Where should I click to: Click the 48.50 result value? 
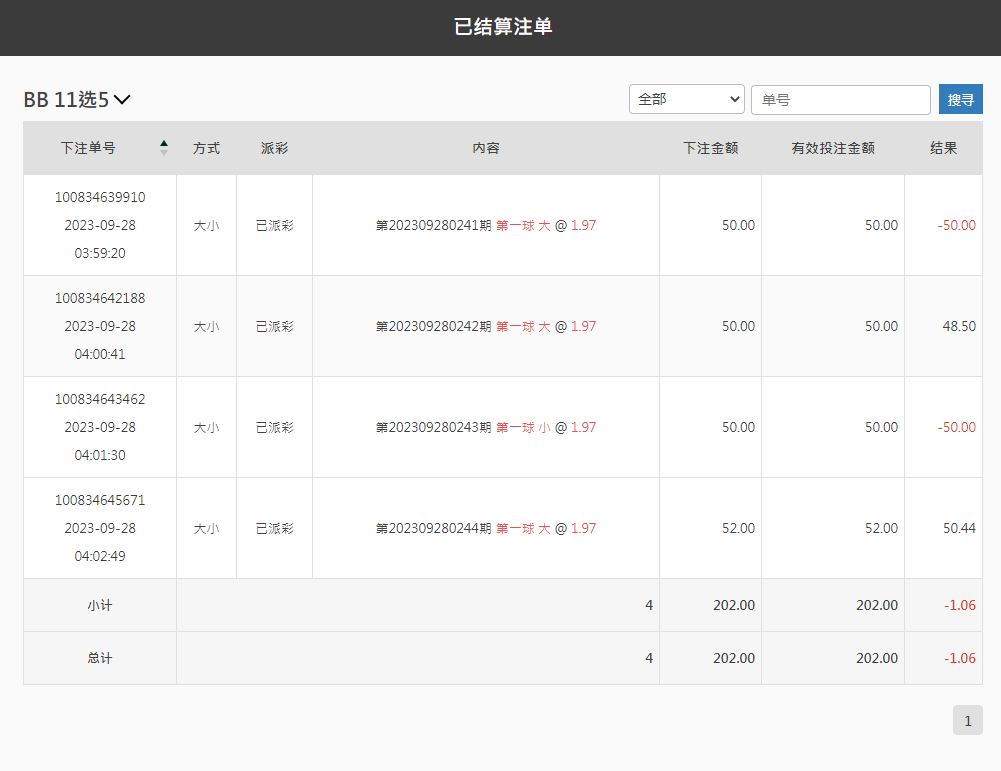(x=958, y=327)
